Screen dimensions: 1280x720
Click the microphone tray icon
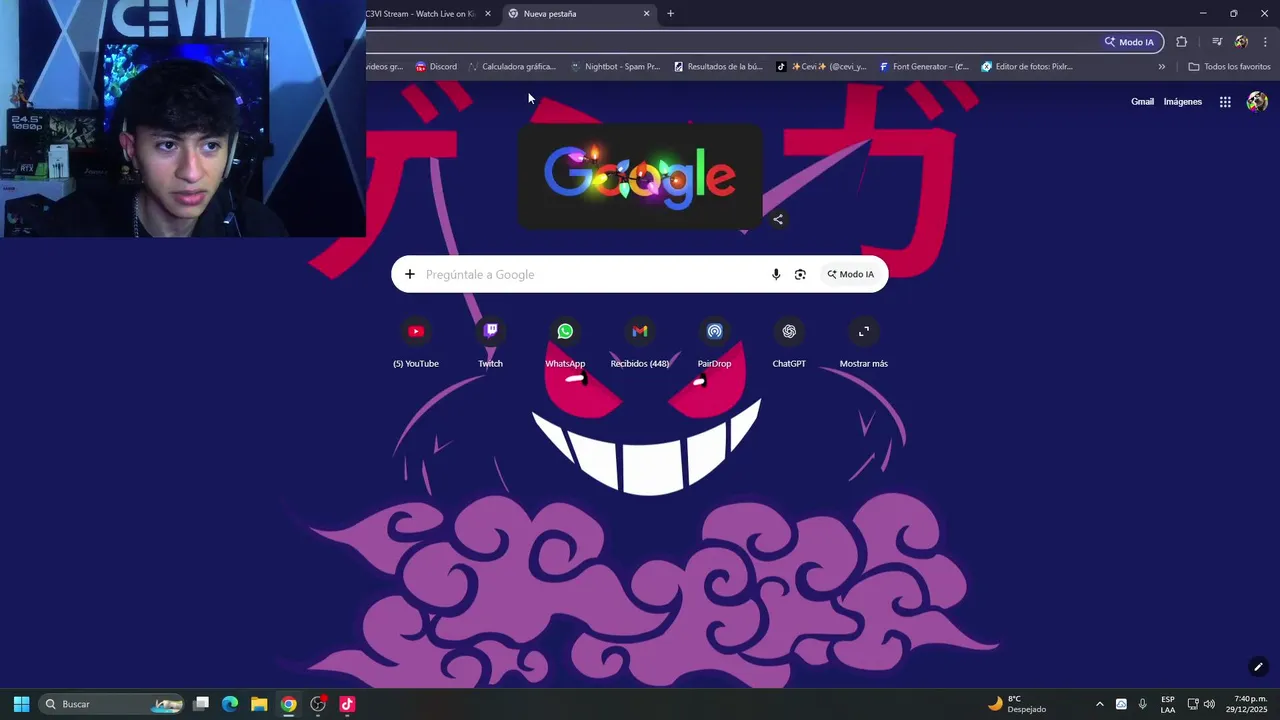coord(1143,704)
